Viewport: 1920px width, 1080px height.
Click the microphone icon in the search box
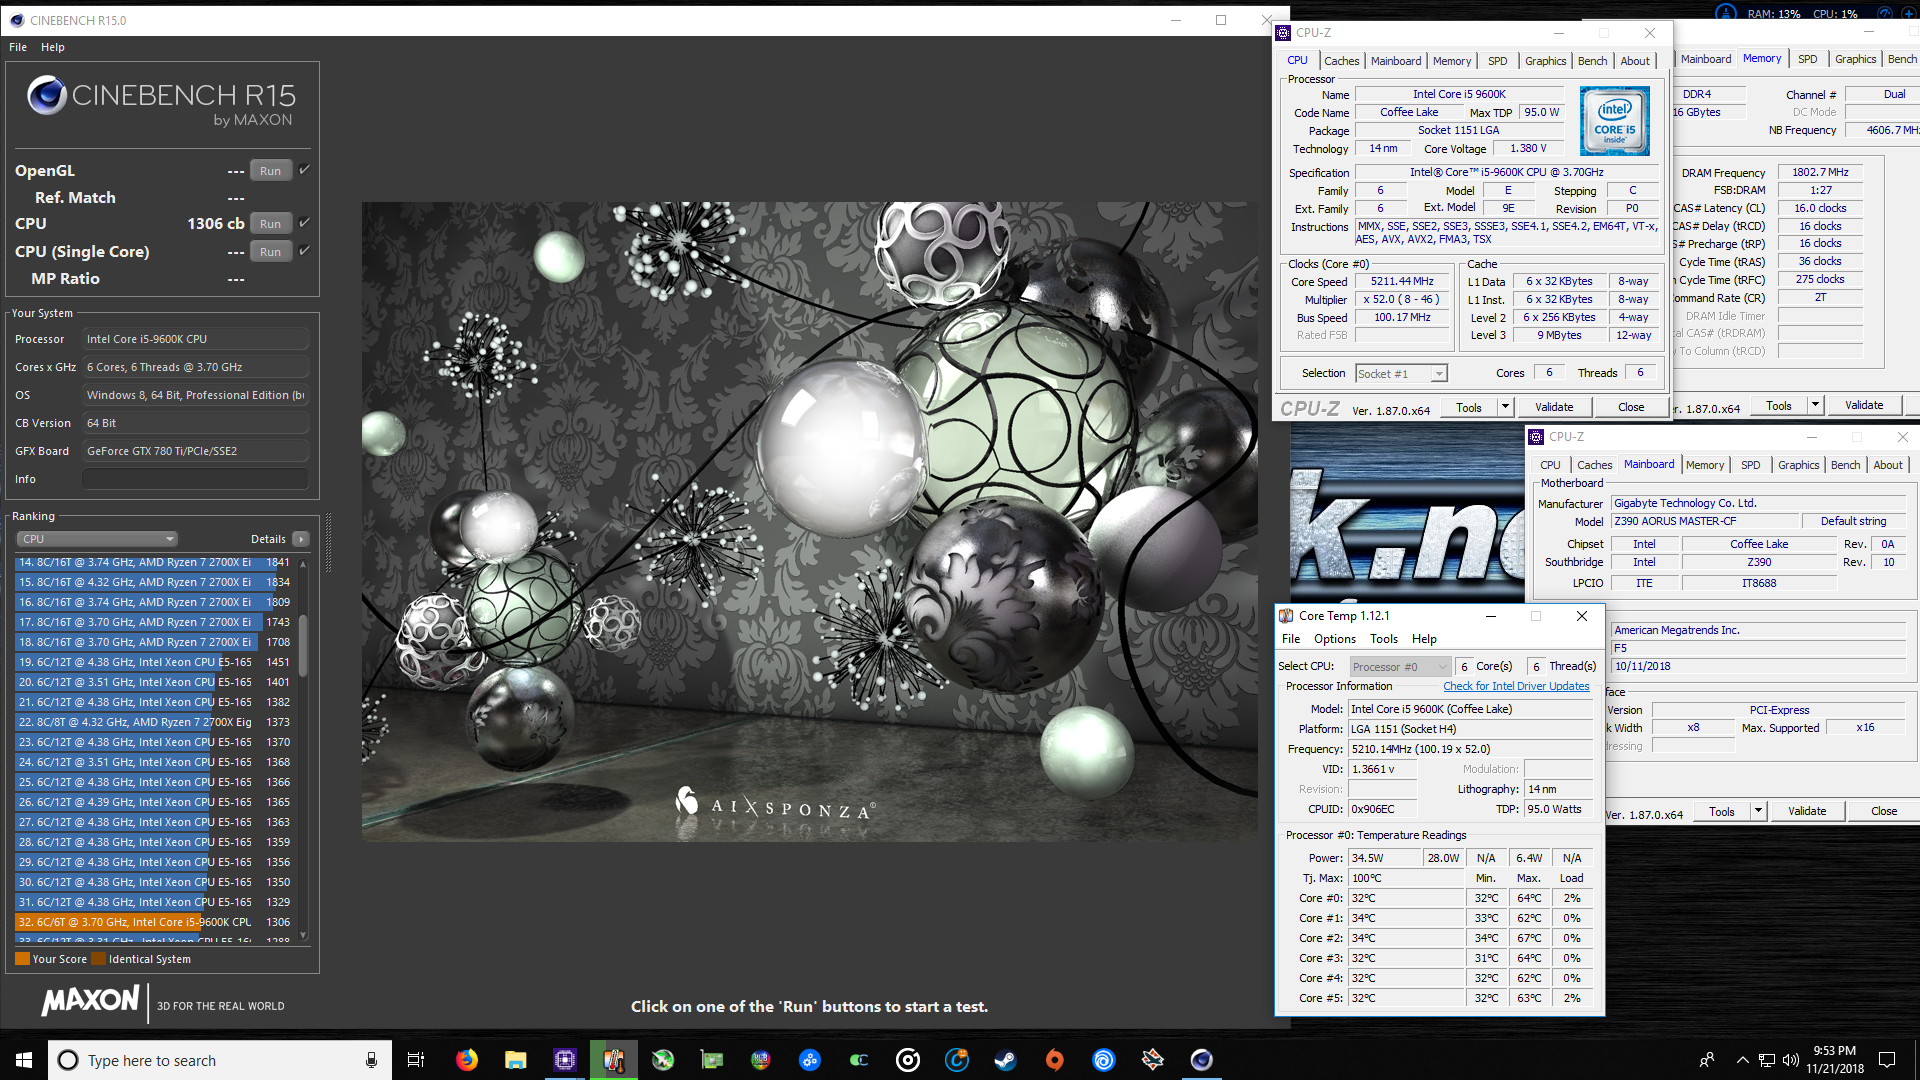pos(371,1060)
